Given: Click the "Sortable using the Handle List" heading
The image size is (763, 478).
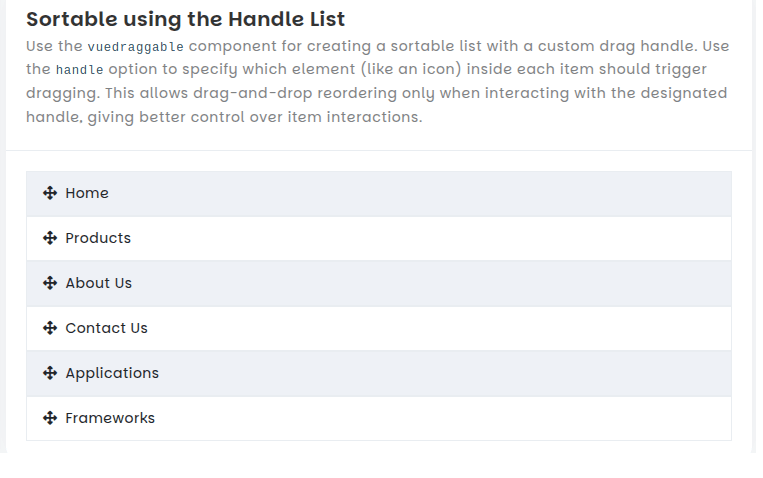Looking at the screenshot, I should pos(186,19).
